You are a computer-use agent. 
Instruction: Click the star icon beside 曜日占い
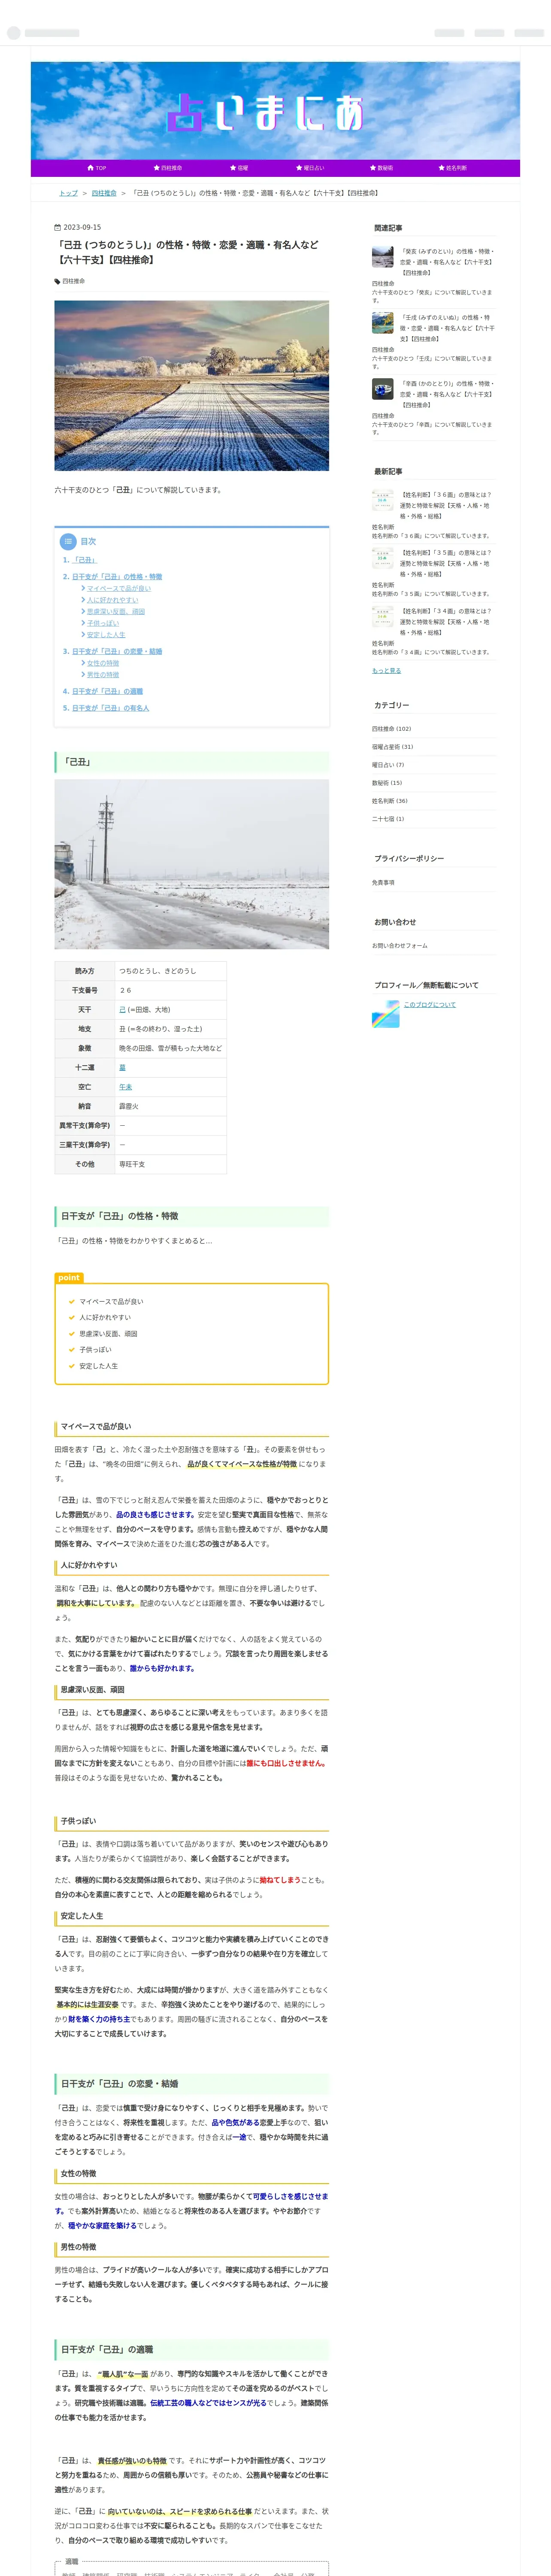[299, 168]
